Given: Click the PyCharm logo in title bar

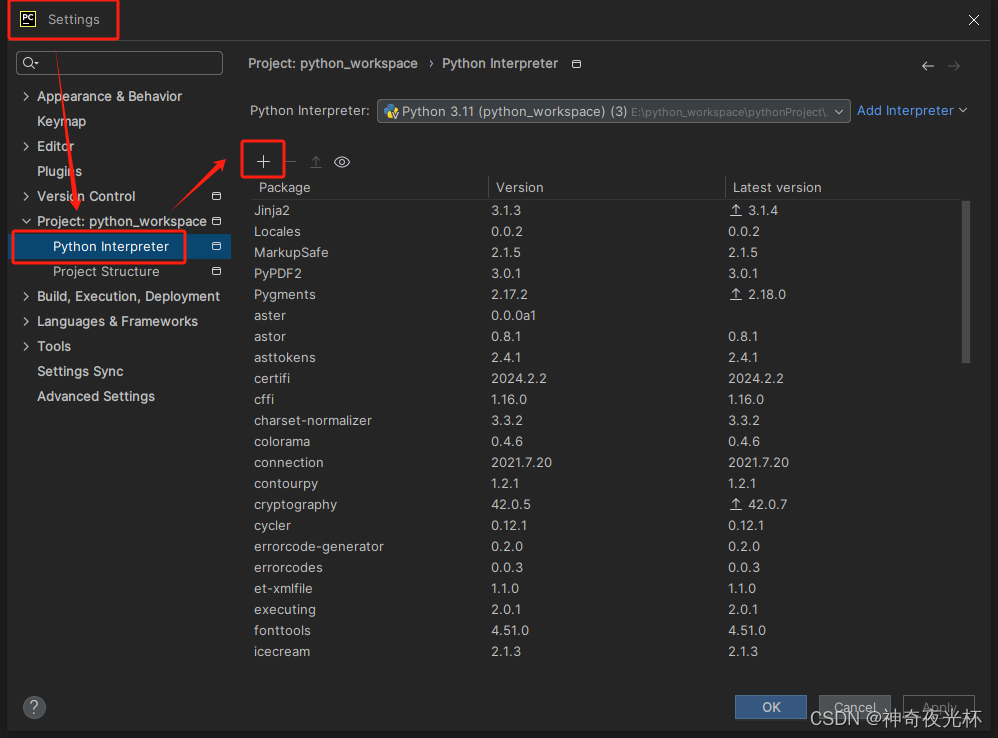Looking at the screenshot, I should [x=28, y=19].
